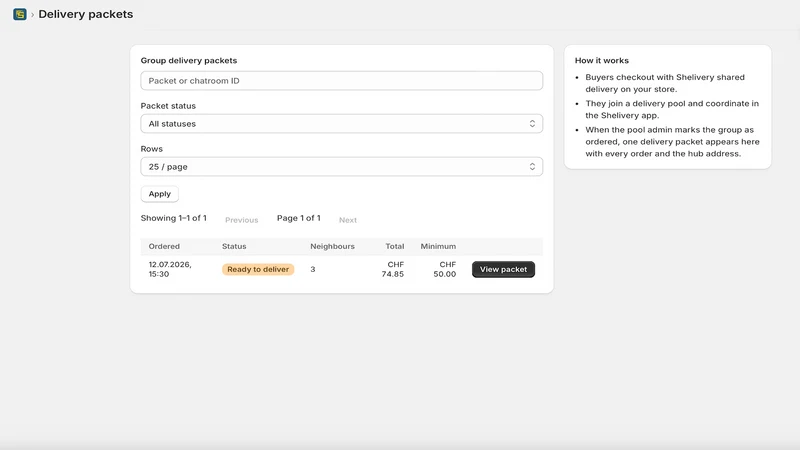This screenshot has width=800, height=450.
Task: Focus the Packet or chatroom ID field
Action: [341, 81]
